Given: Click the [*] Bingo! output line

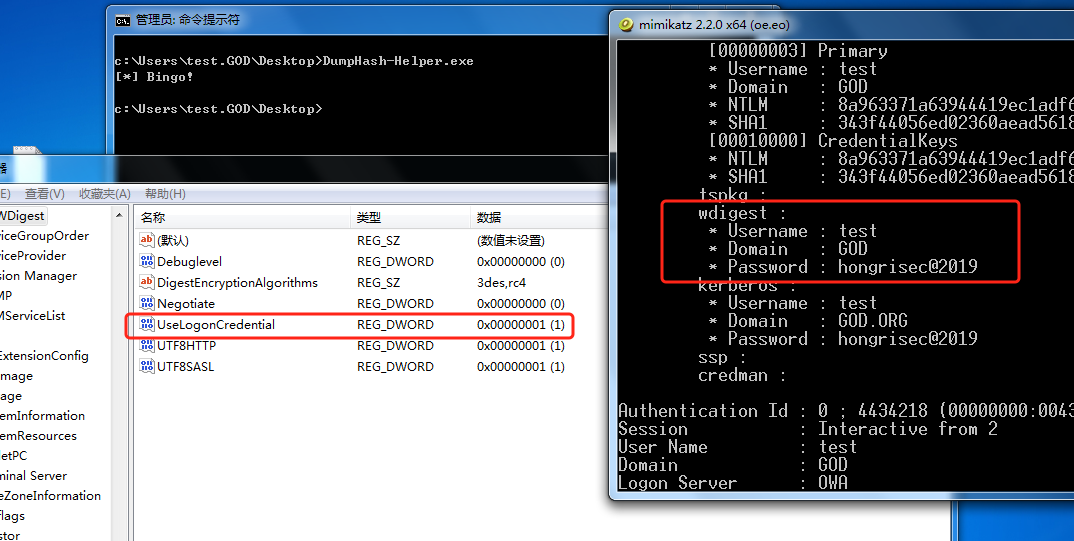Looking at the screenshot, I should point(154,77).
